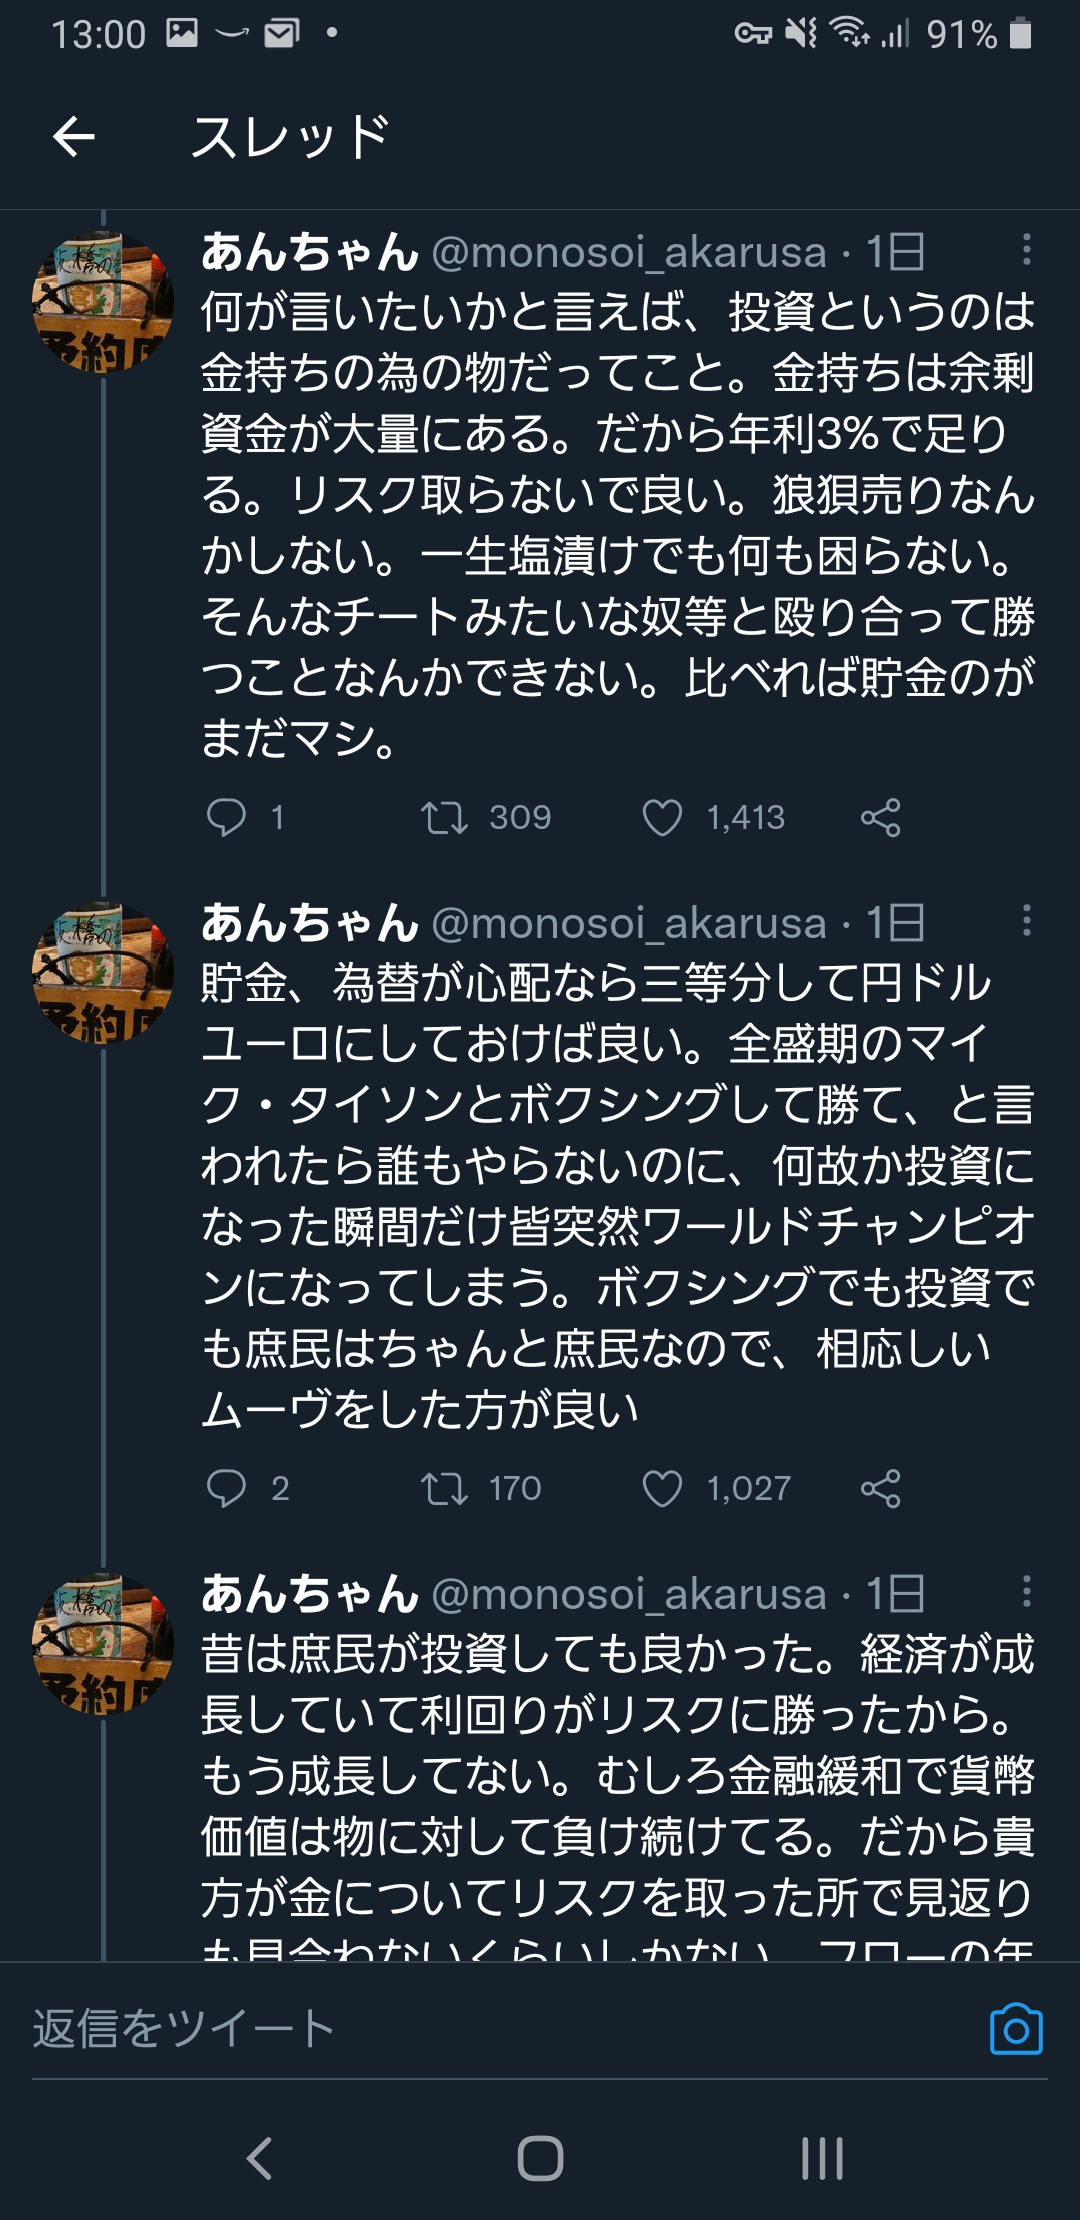This screenshot has width=1080, height=2220.
Task: Tap the camera icon in reply bar
Action: click(x=1015, y=2029)
